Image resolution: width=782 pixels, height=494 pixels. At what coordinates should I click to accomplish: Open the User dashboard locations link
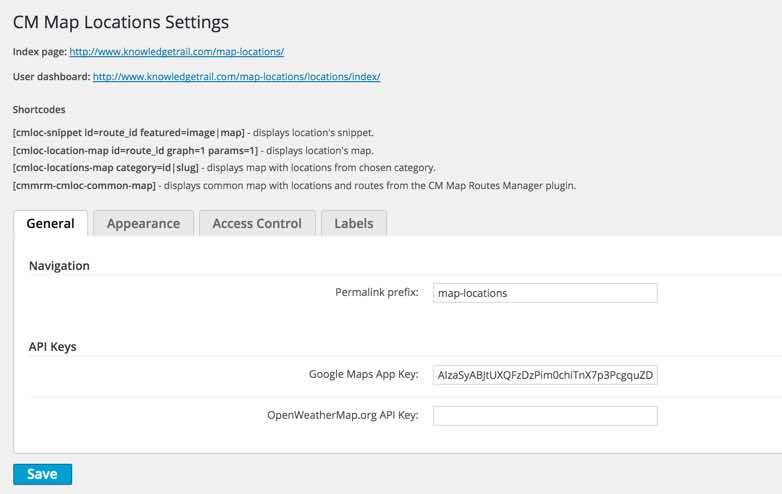click(x=236, y=76)
